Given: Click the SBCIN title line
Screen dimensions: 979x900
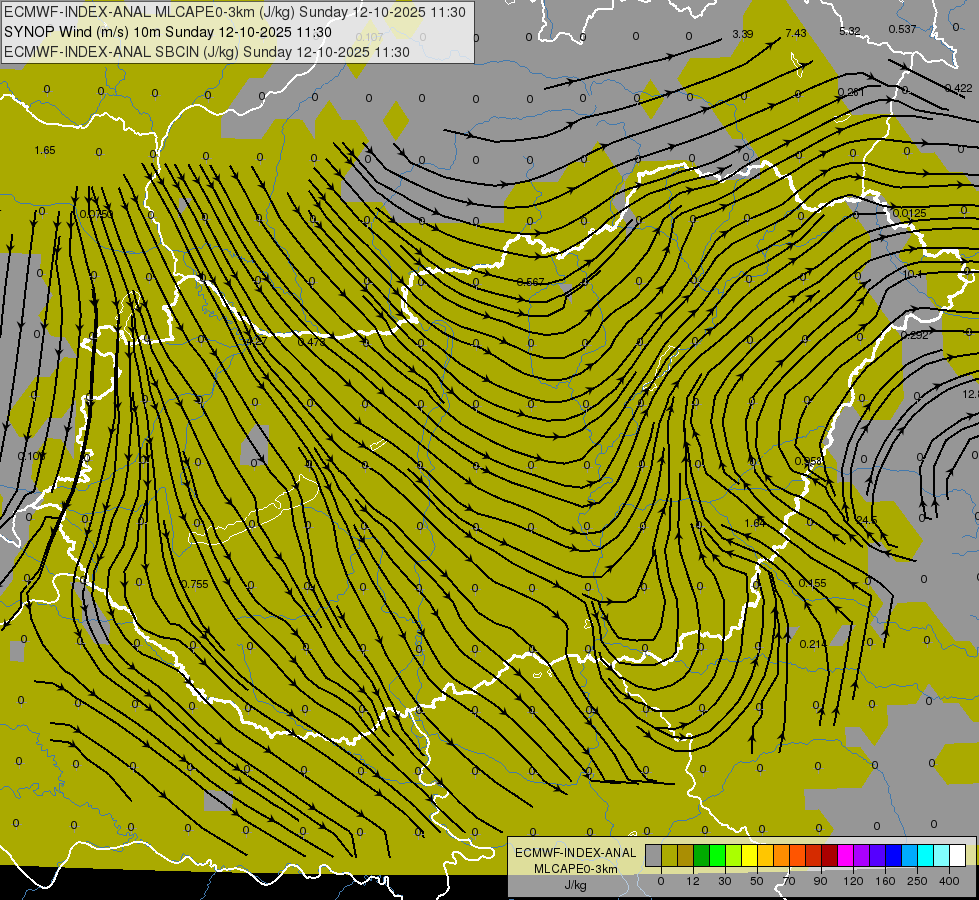Looking at the screenshot, I should [x=207, y=52].
